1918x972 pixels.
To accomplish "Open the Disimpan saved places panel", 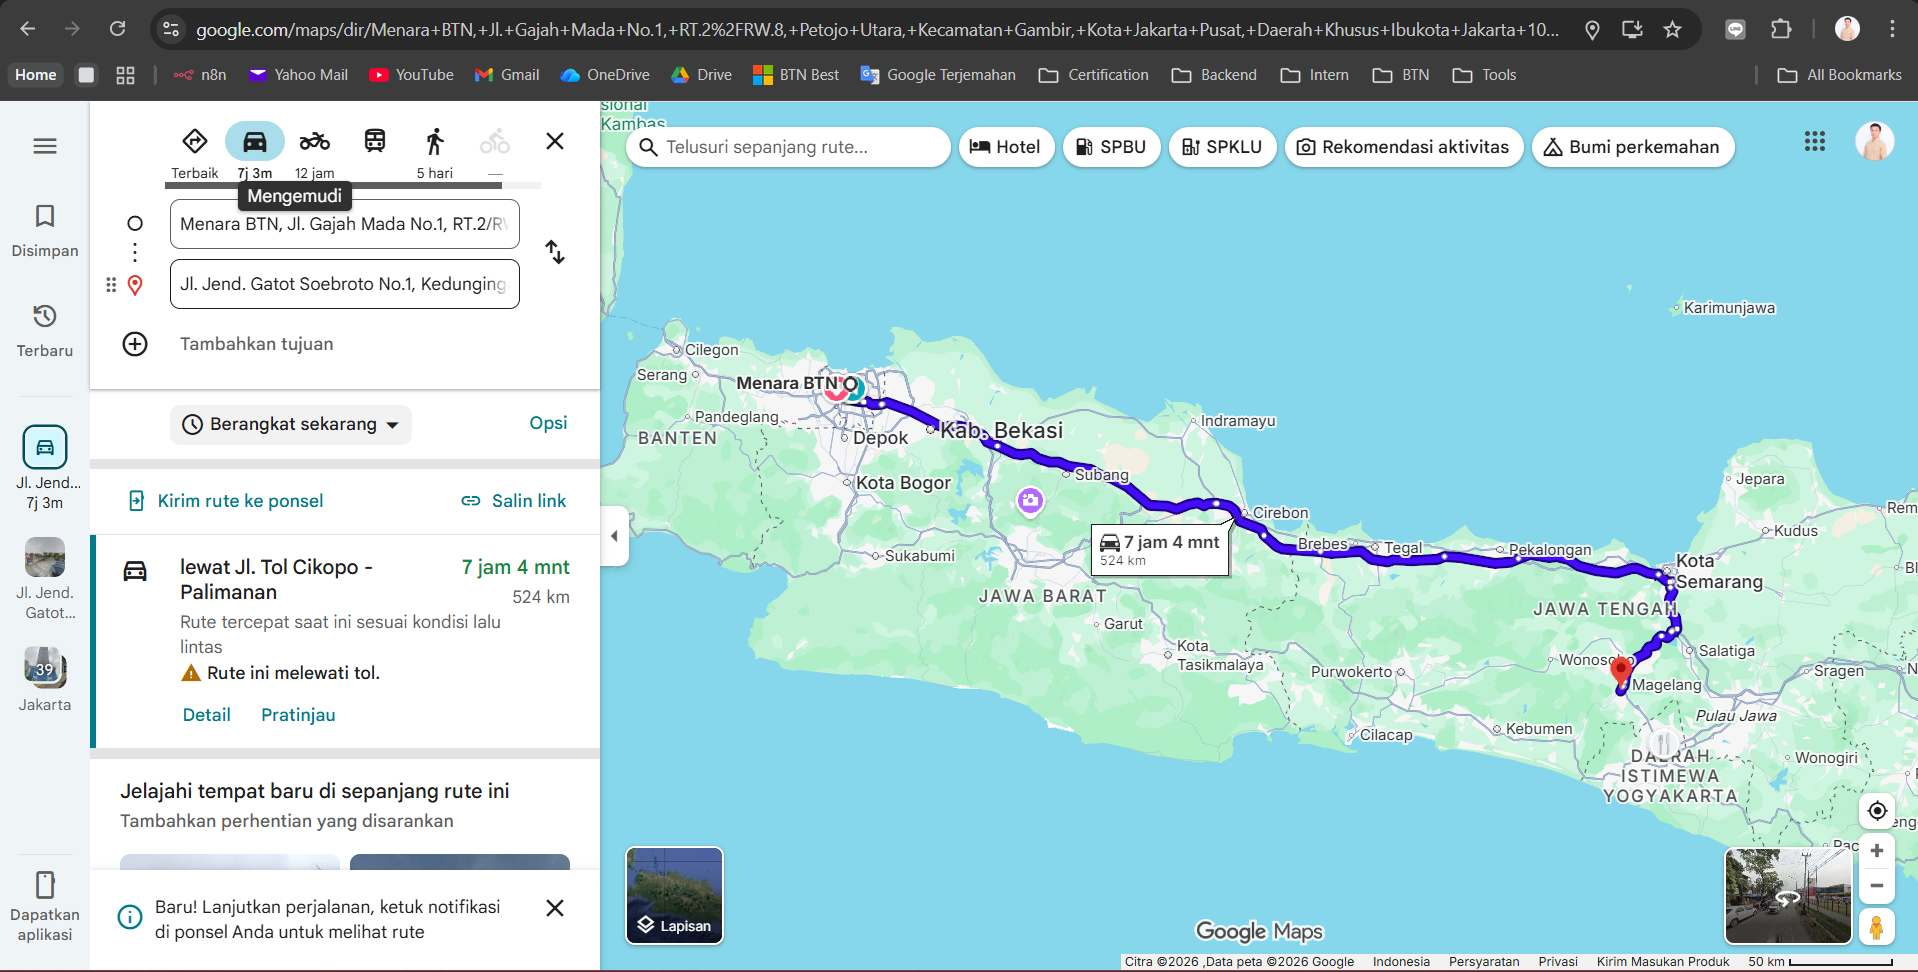I will 45,230.
